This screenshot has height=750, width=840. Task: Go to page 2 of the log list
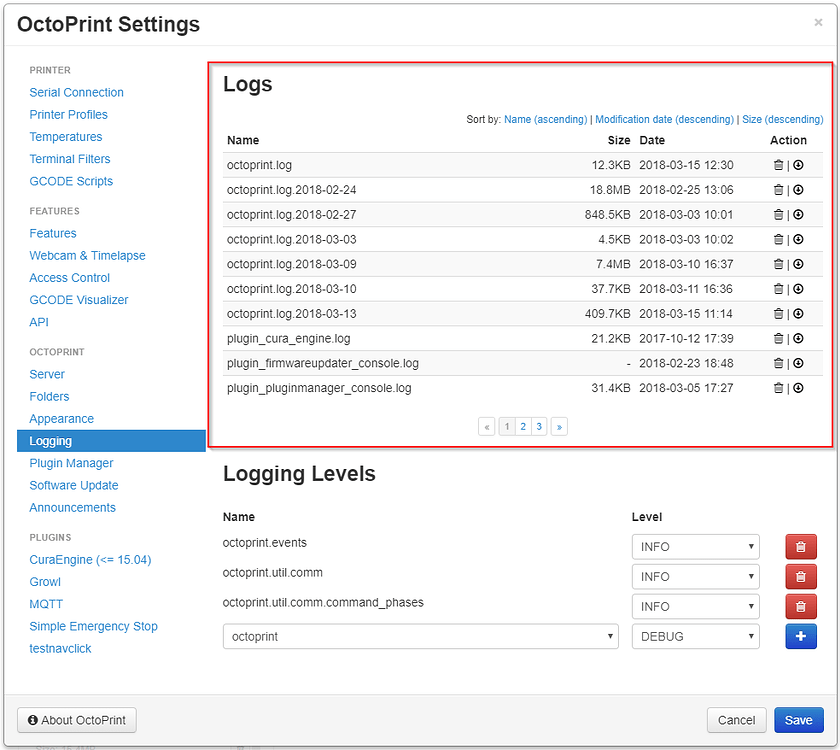pyautogui.click(x=522, y=426)
